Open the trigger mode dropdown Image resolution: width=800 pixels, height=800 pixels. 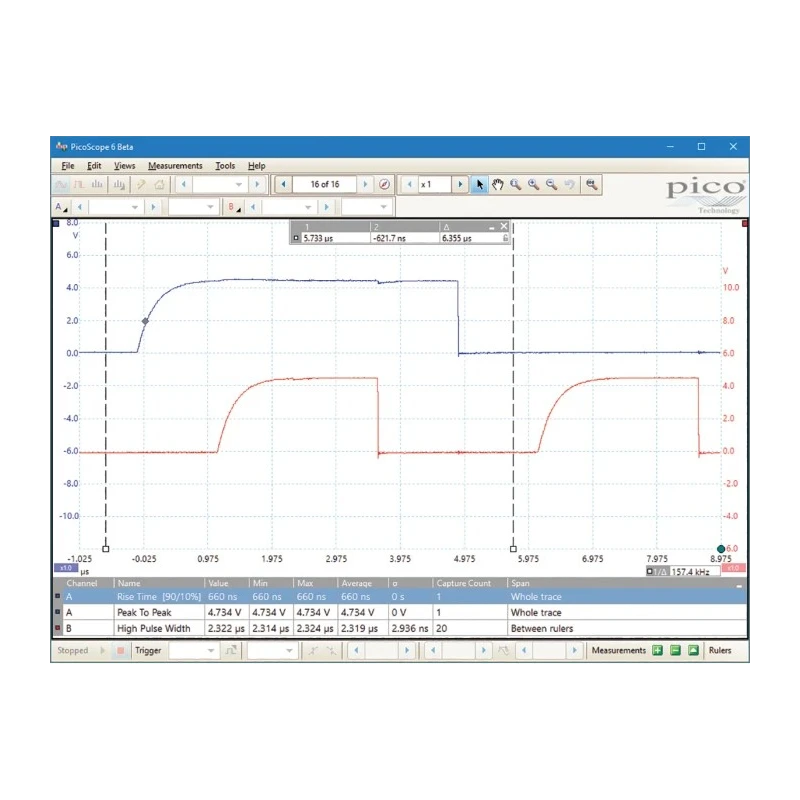[x=211, y=651]
